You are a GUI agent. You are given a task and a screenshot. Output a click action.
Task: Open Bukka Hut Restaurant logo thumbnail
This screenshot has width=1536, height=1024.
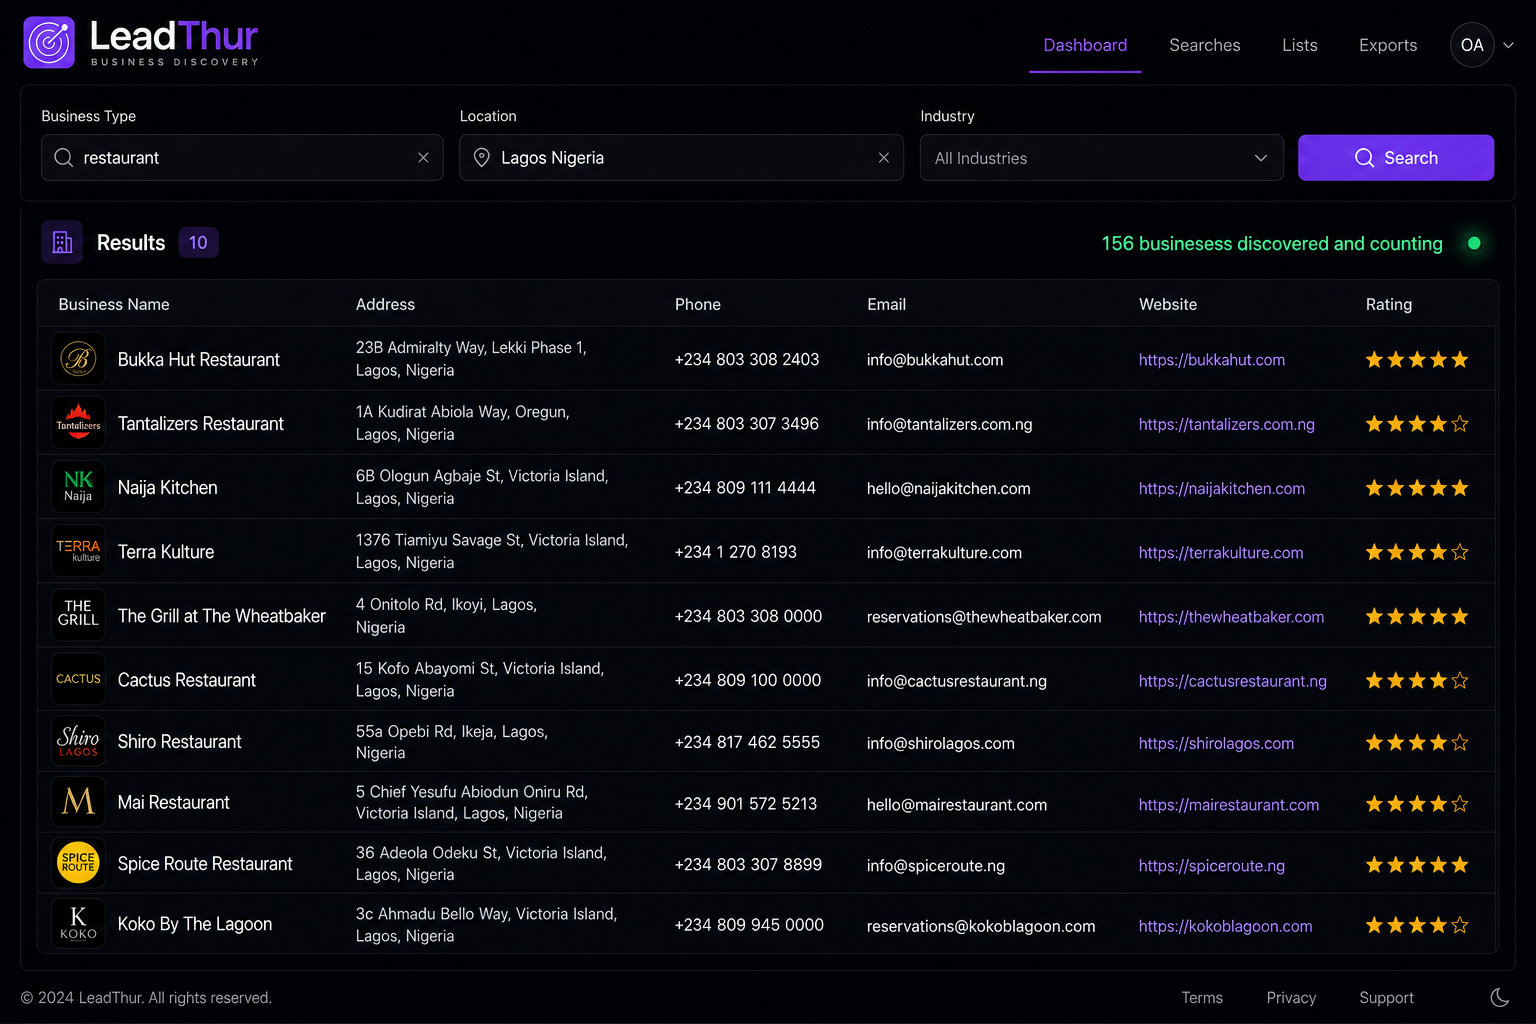pos(78,359)
